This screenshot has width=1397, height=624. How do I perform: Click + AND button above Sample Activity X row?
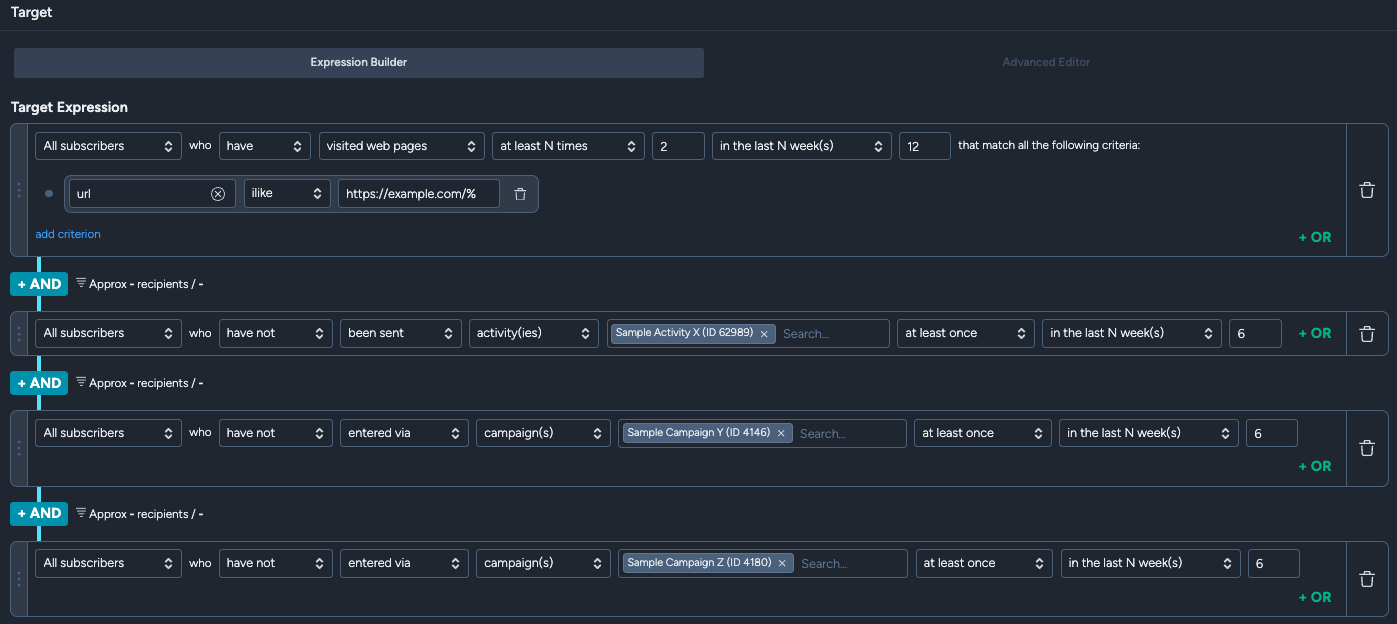click(39, 284)
